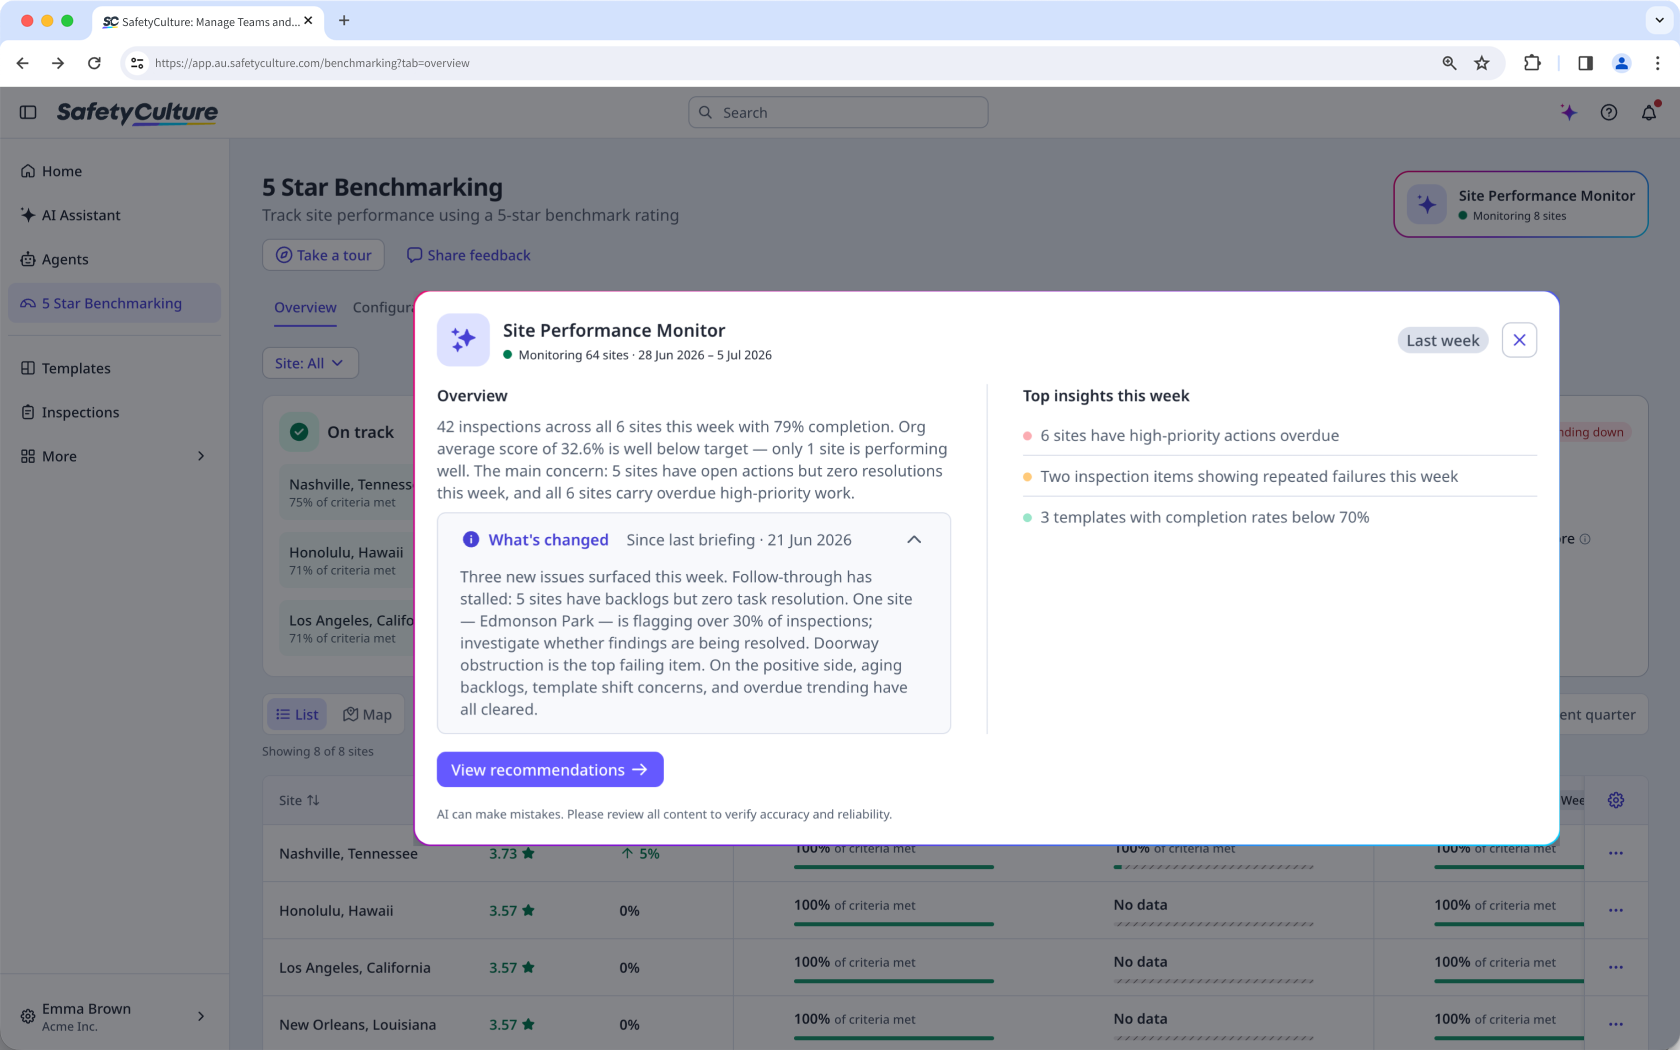
Task: Open Agents in sidebar
Action: (114, 259)
